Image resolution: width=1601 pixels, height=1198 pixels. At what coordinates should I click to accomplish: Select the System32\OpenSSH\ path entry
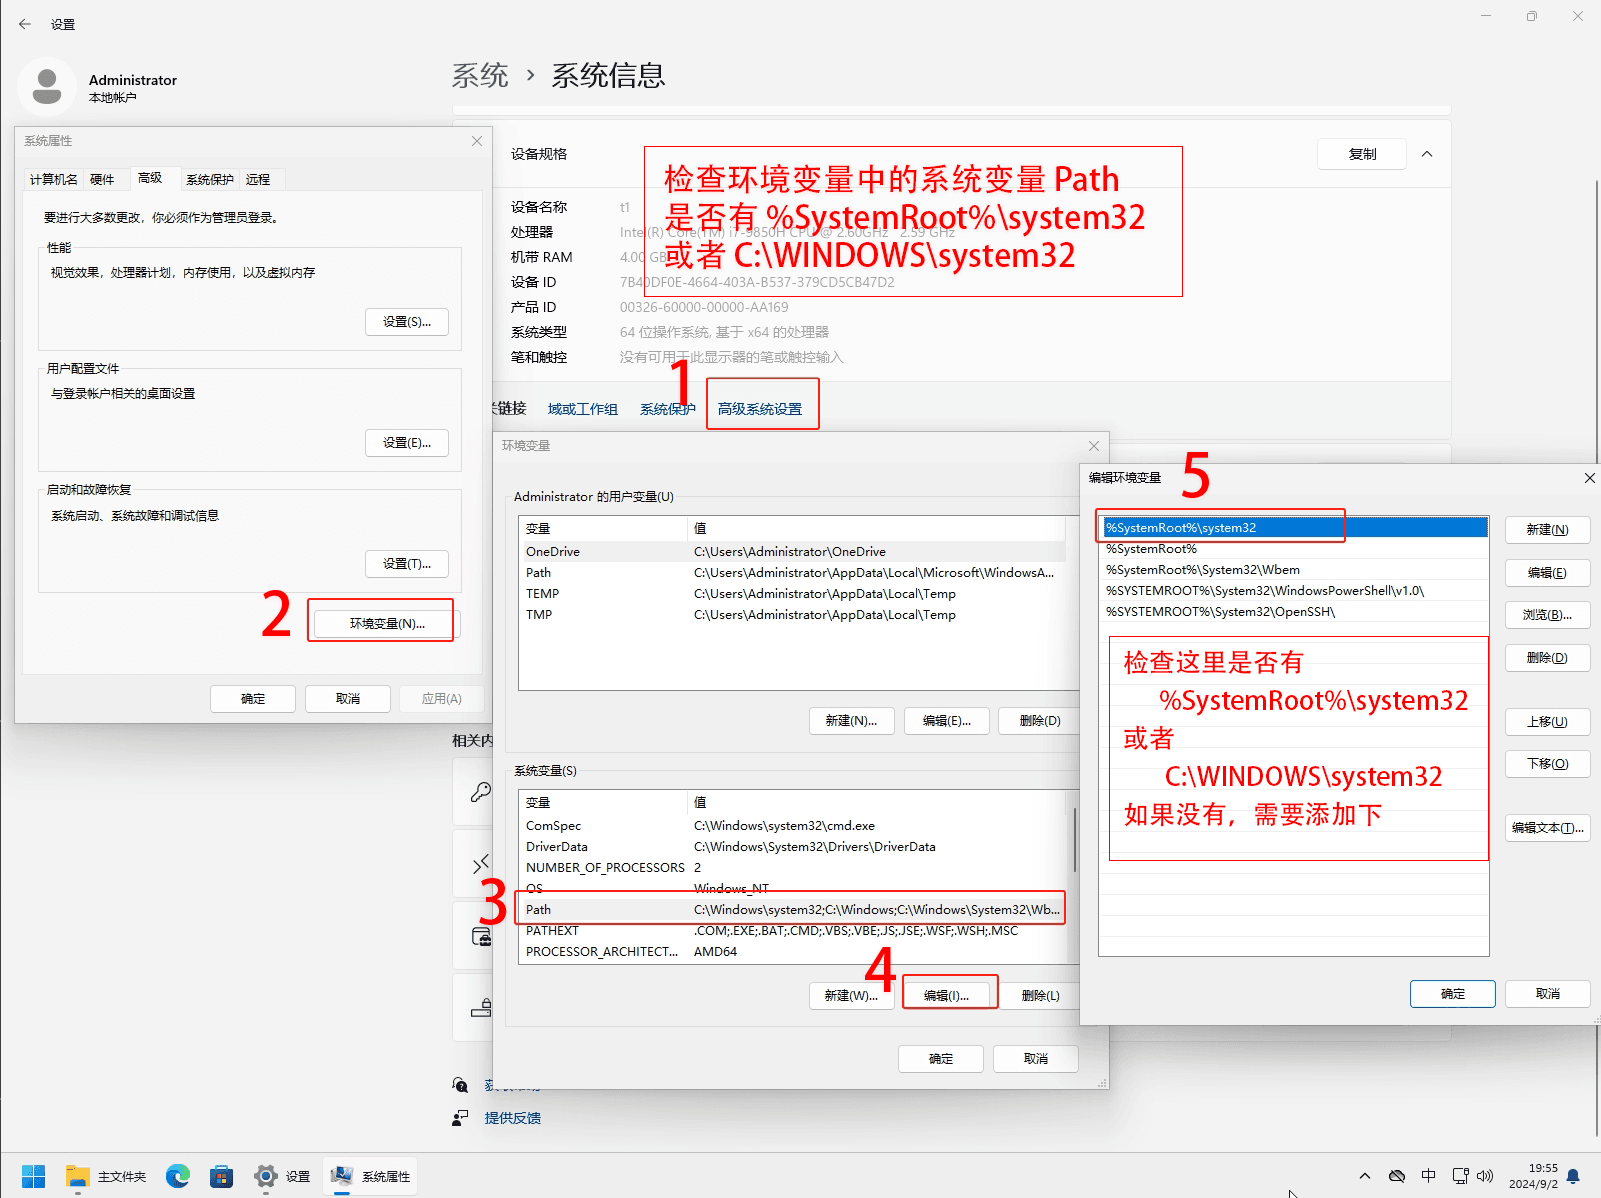[1294, 612]
